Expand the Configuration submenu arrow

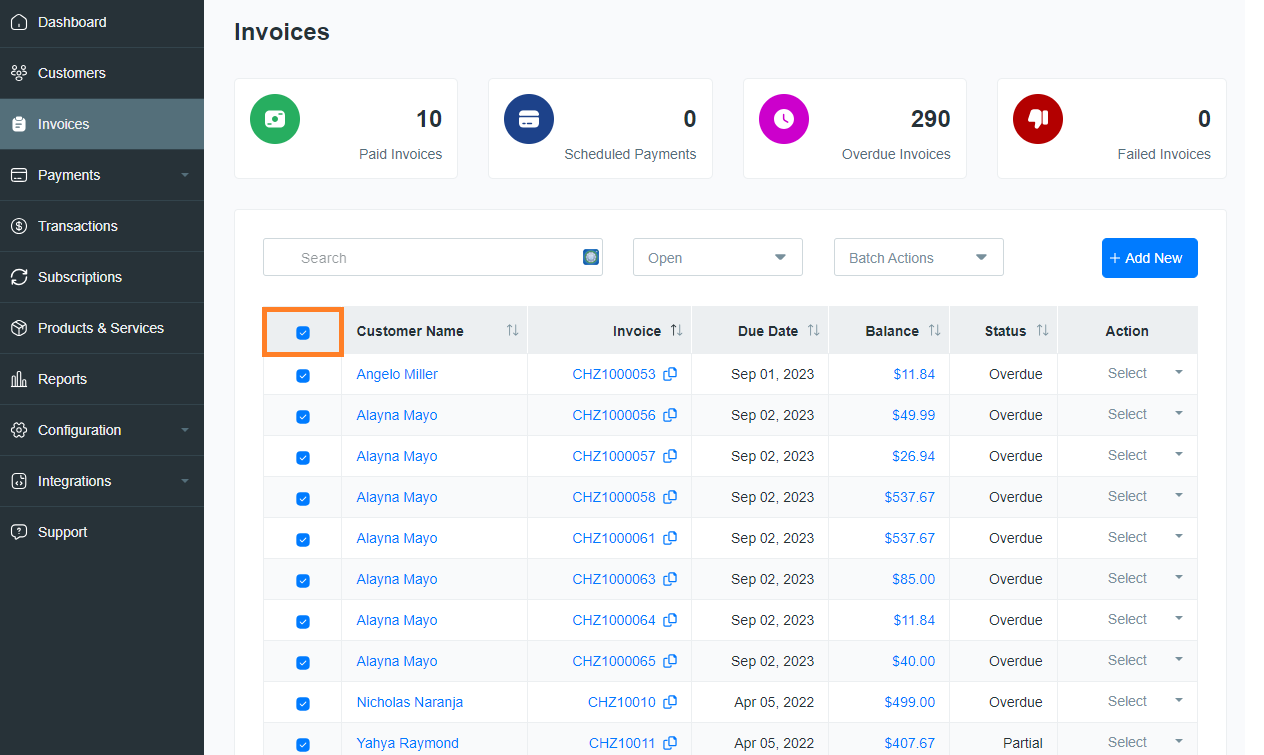[184, 430]
